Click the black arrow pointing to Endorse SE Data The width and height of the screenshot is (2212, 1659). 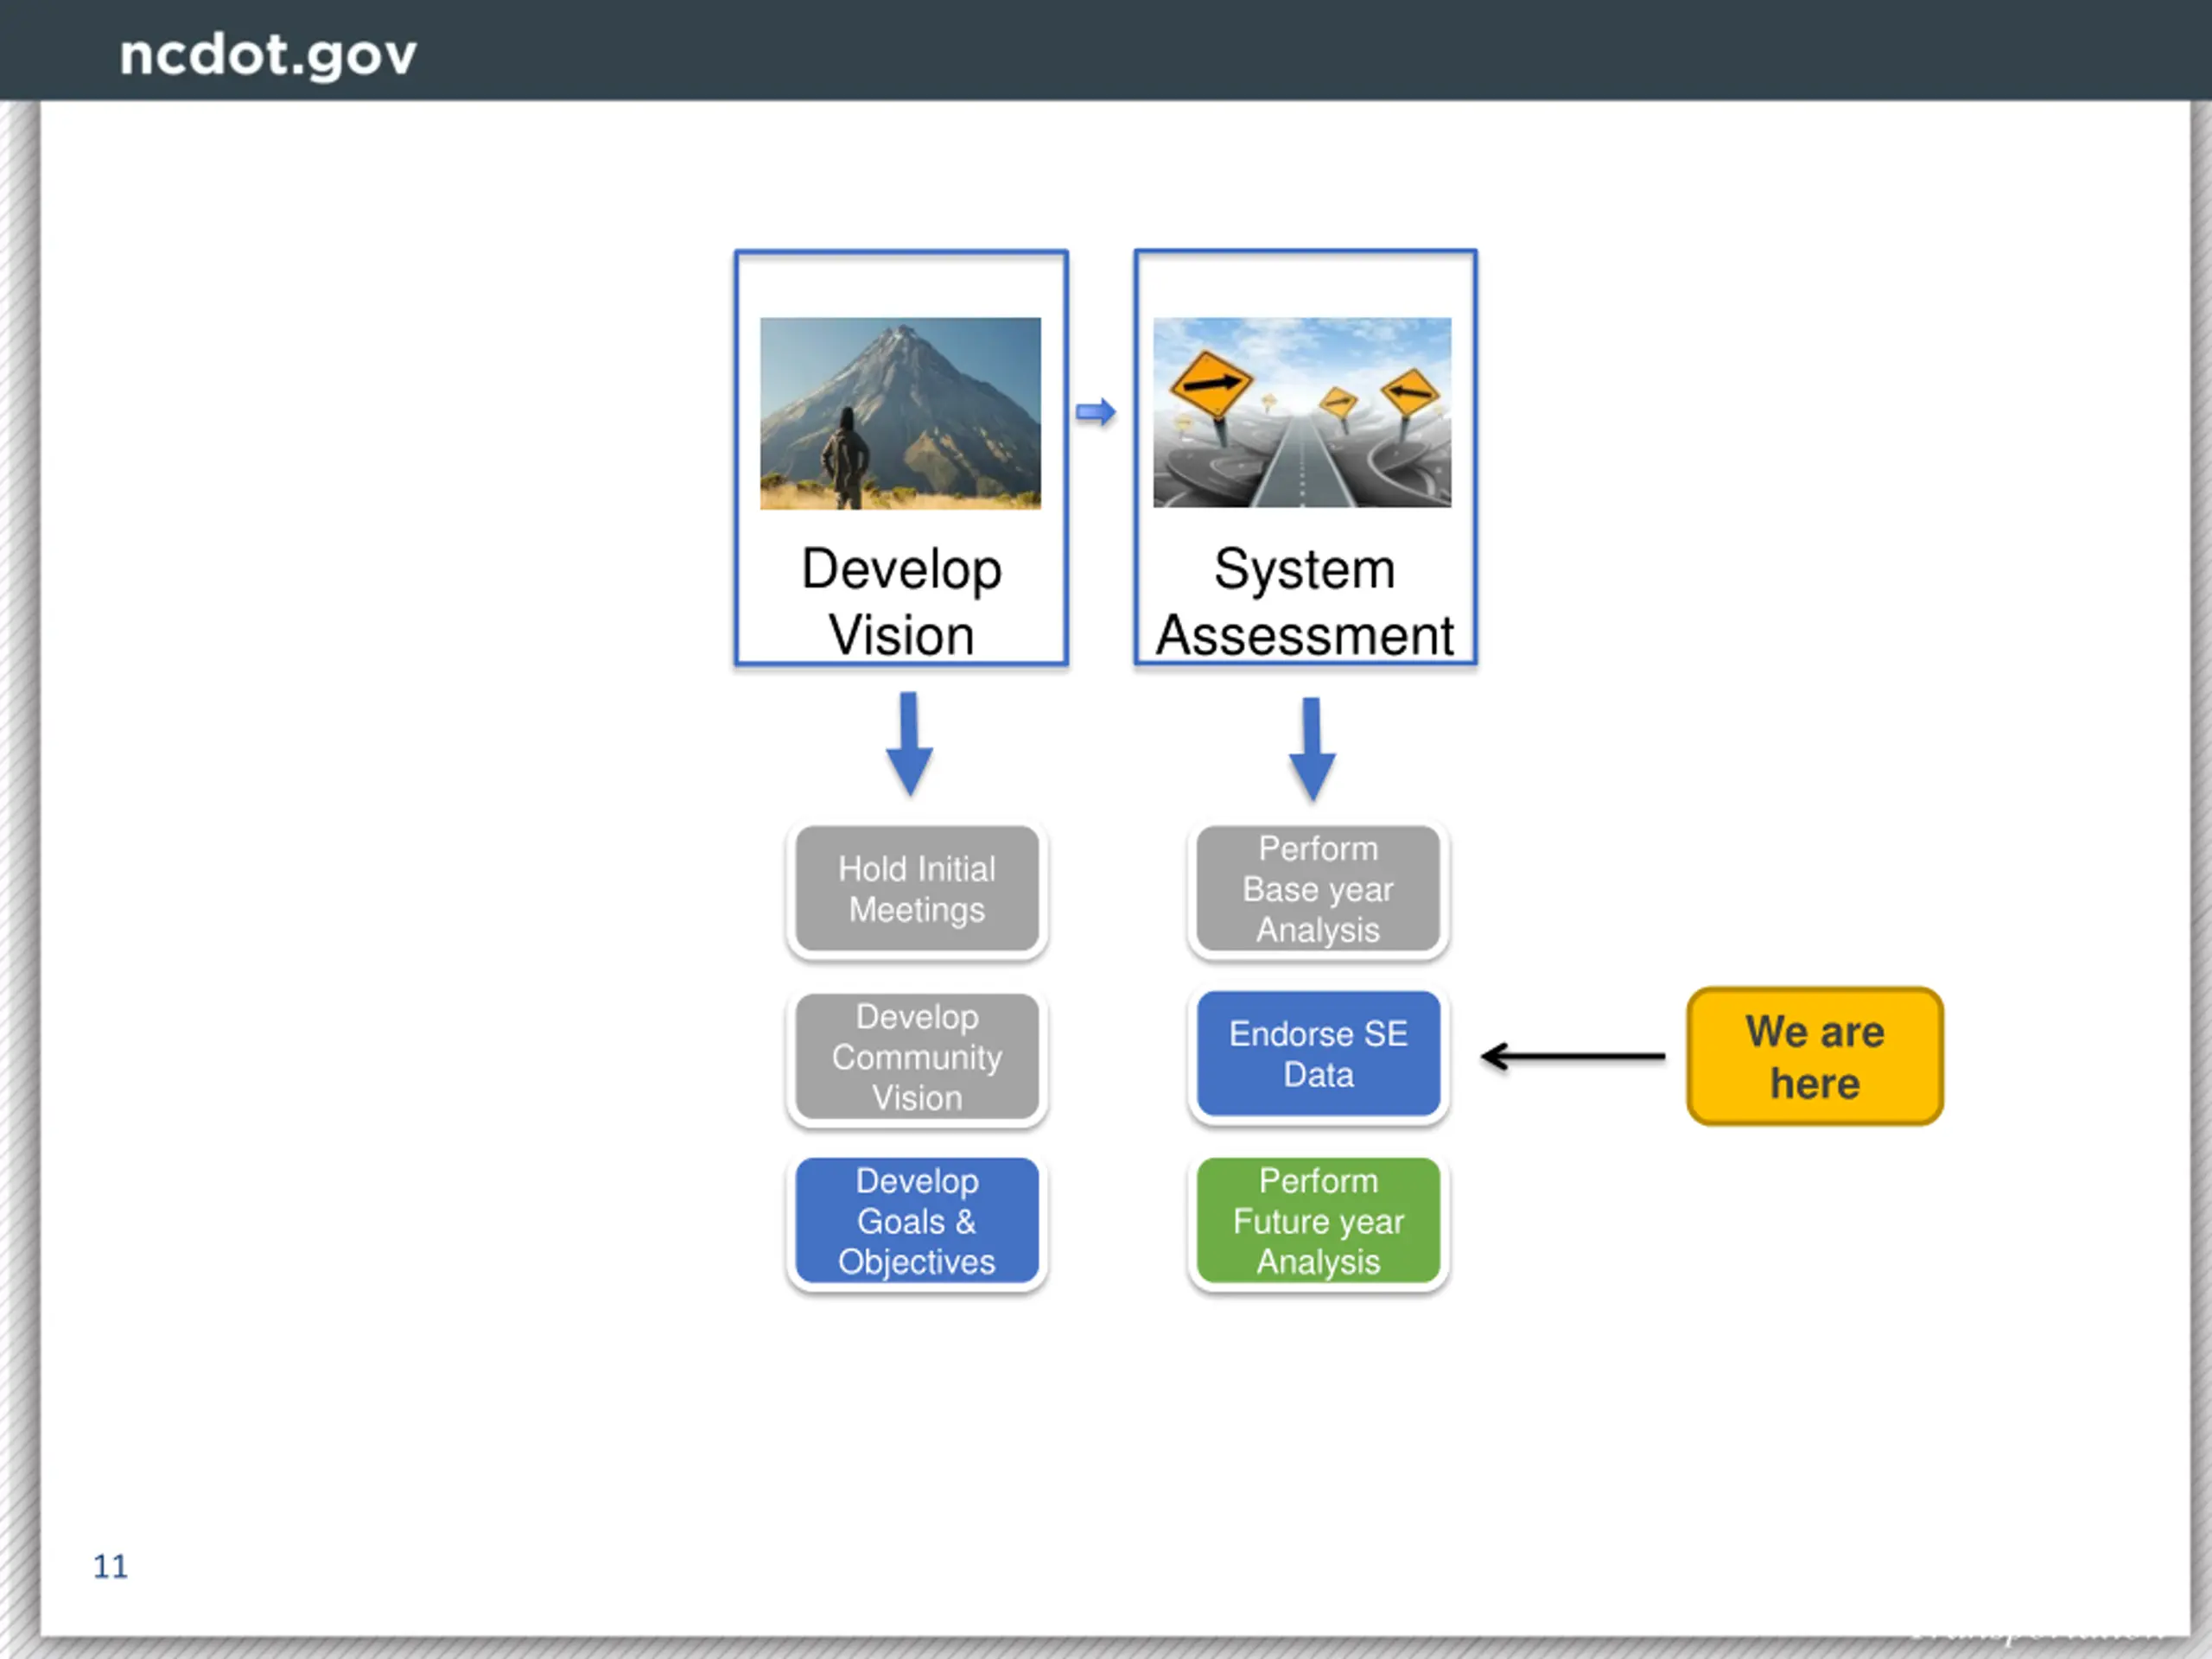point(1573,1056)
